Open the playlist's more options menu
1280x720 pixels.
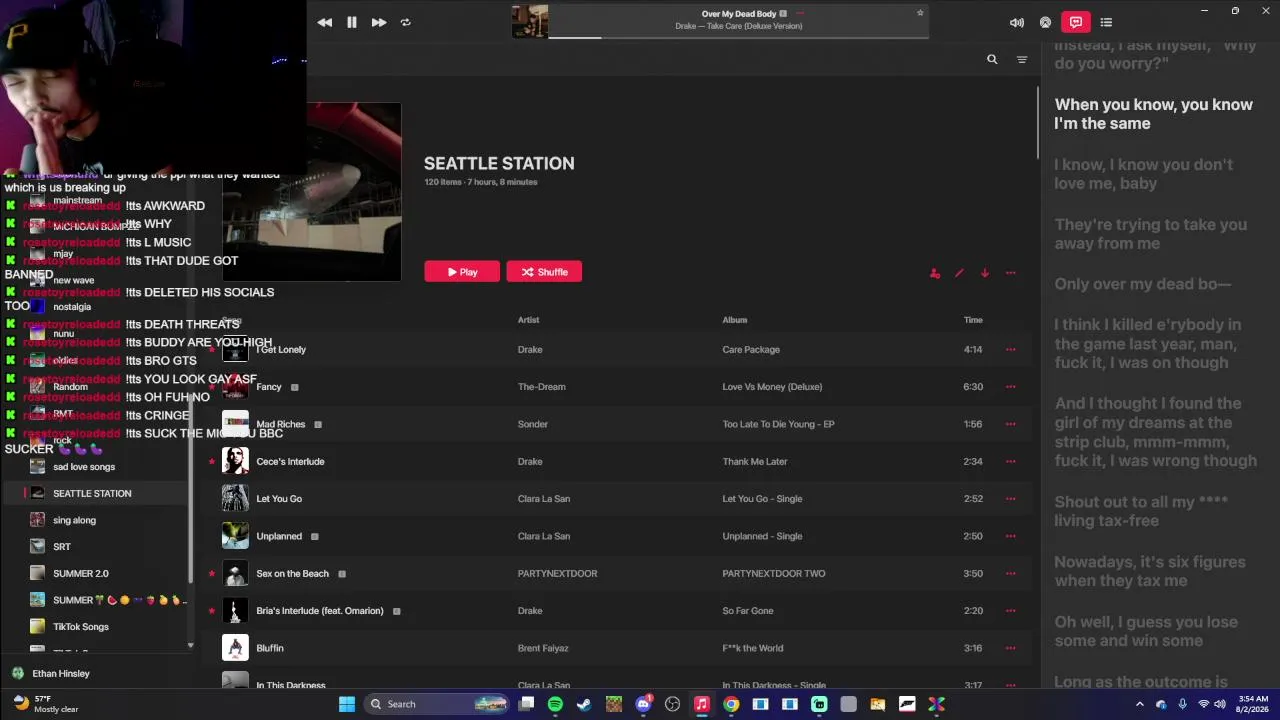1010,273
